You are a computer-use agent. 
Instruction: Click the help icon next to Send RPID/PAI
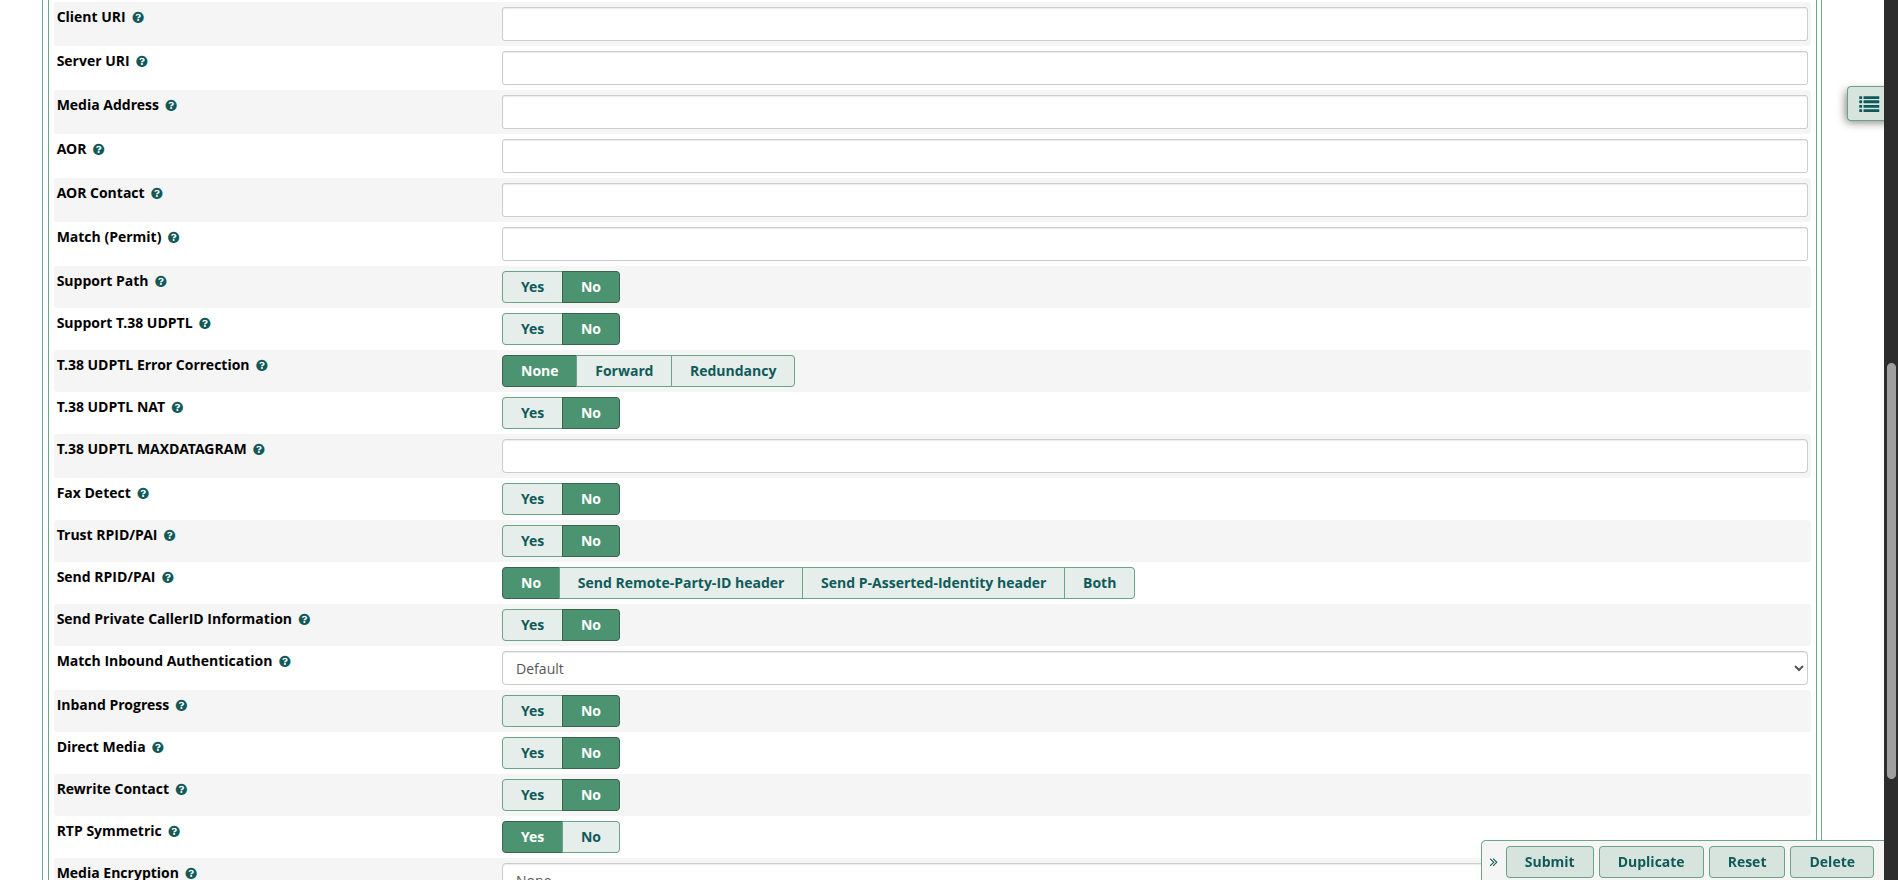pos(168,578)
